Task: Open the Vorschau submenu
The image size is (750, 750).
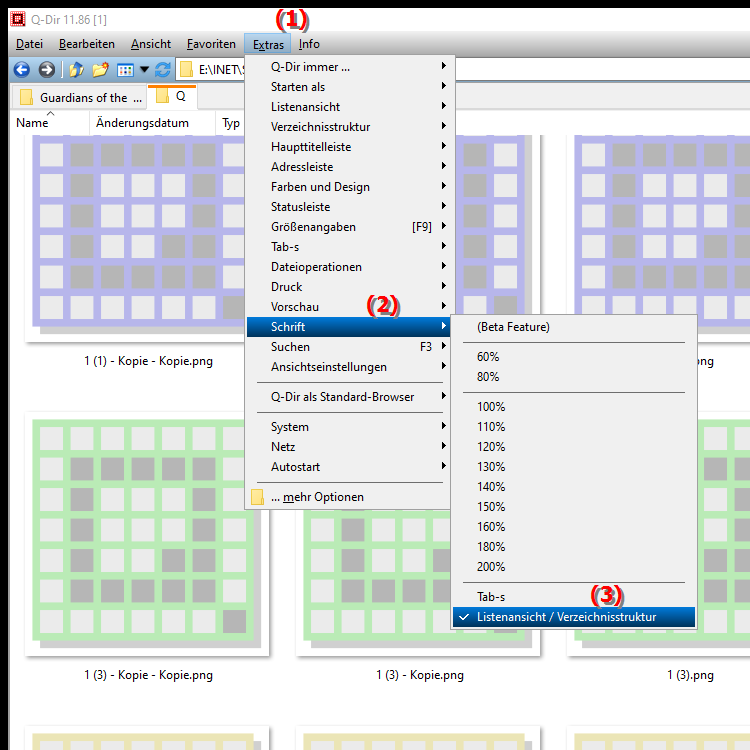Action: (348, 307)
